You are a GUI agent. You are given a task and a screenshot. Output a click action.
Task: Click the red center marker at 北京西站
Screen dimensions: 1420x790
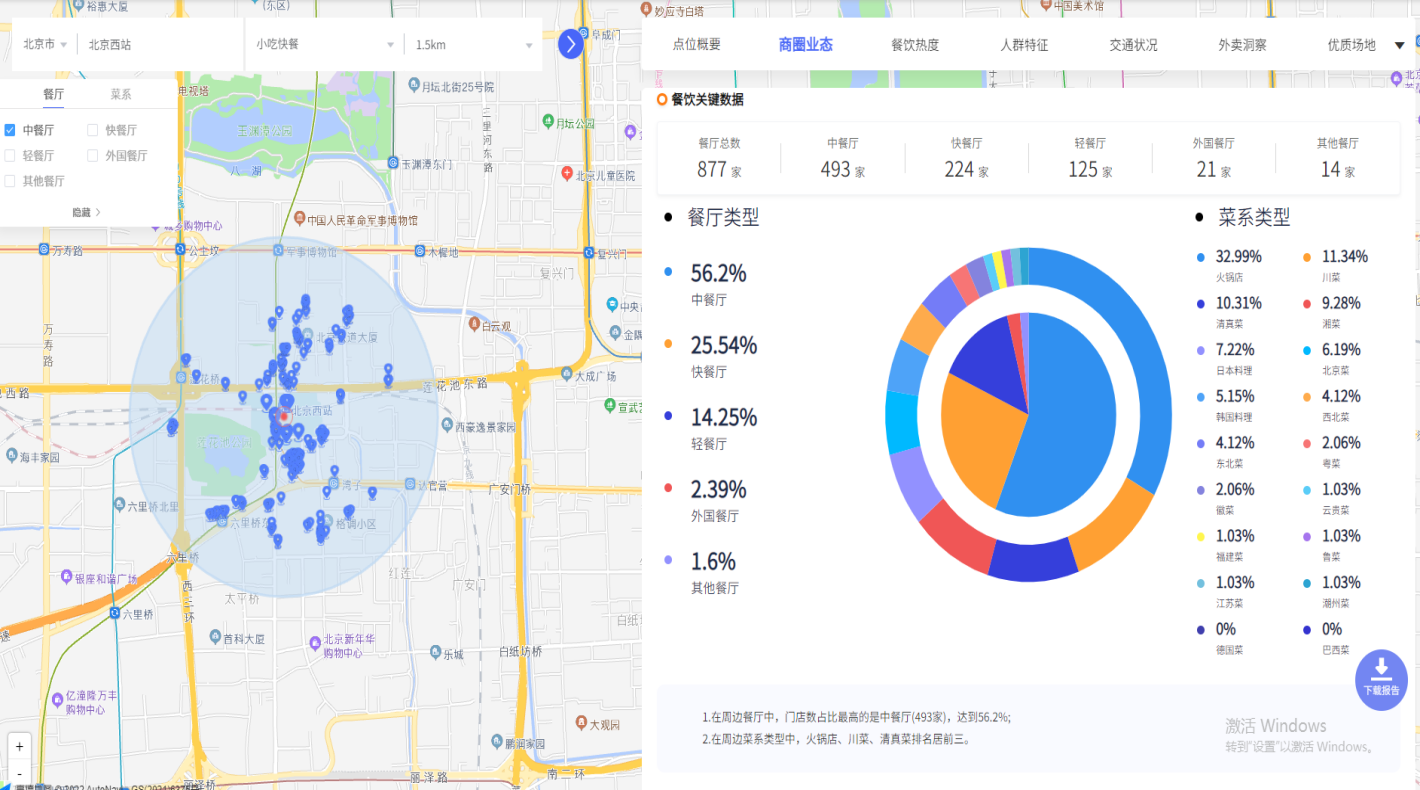284,416
